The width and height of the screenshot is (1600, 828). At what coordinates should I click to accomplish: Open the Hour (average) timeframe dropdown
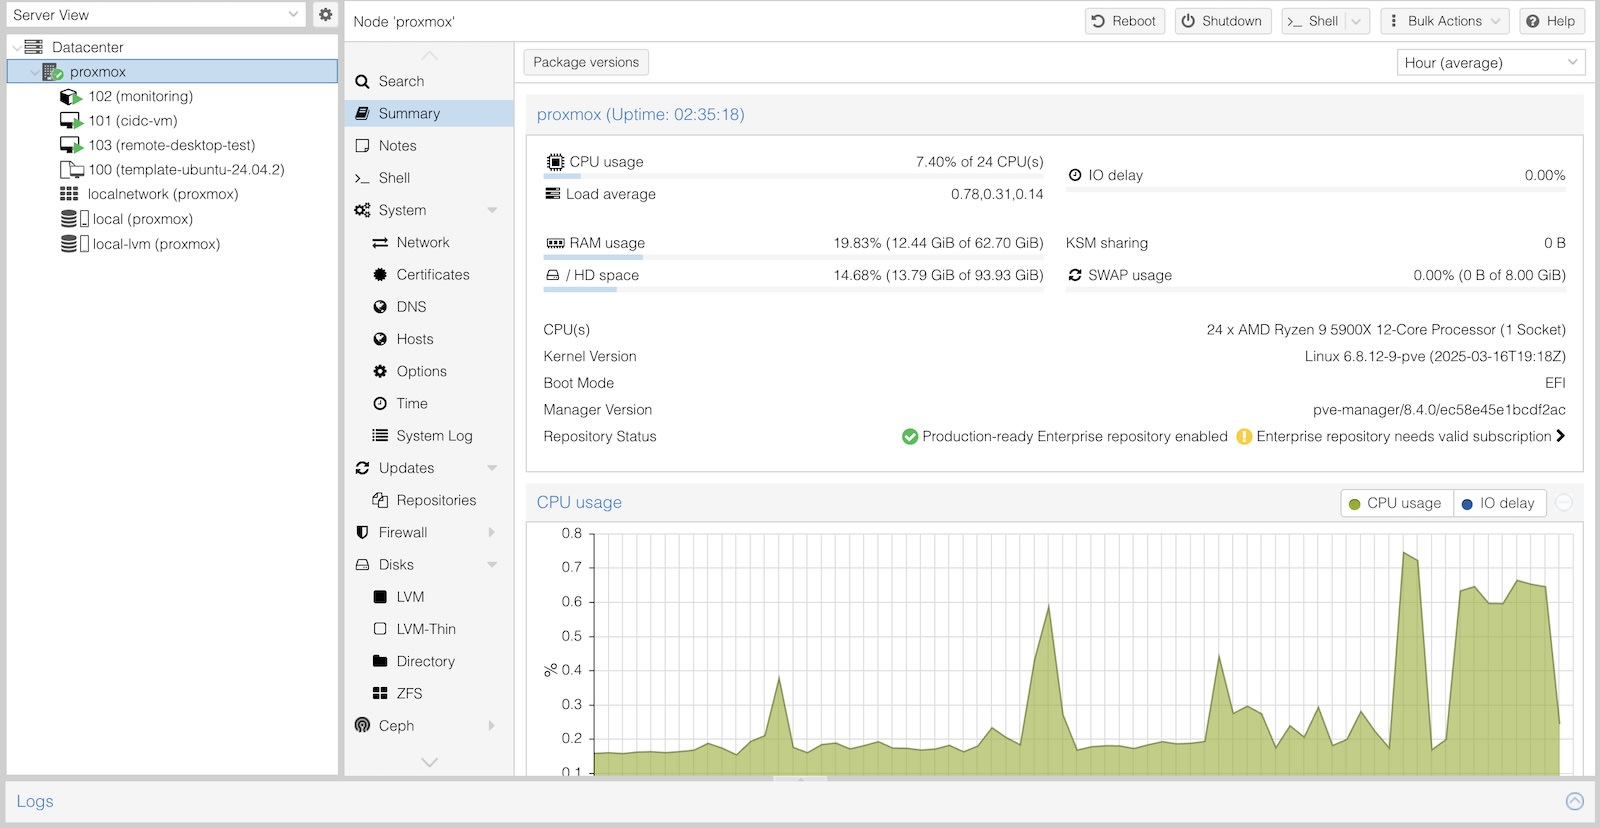click(x=1572, y=62)
